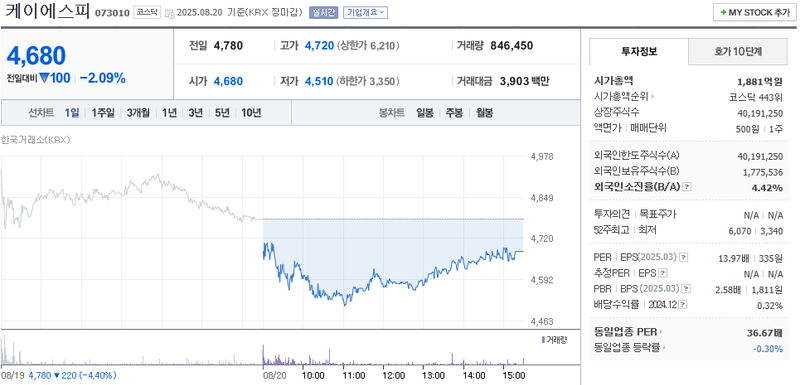This screenshot has width=800, height=385.
Task: Open the 동일업종 PER link
Action: 626,332
